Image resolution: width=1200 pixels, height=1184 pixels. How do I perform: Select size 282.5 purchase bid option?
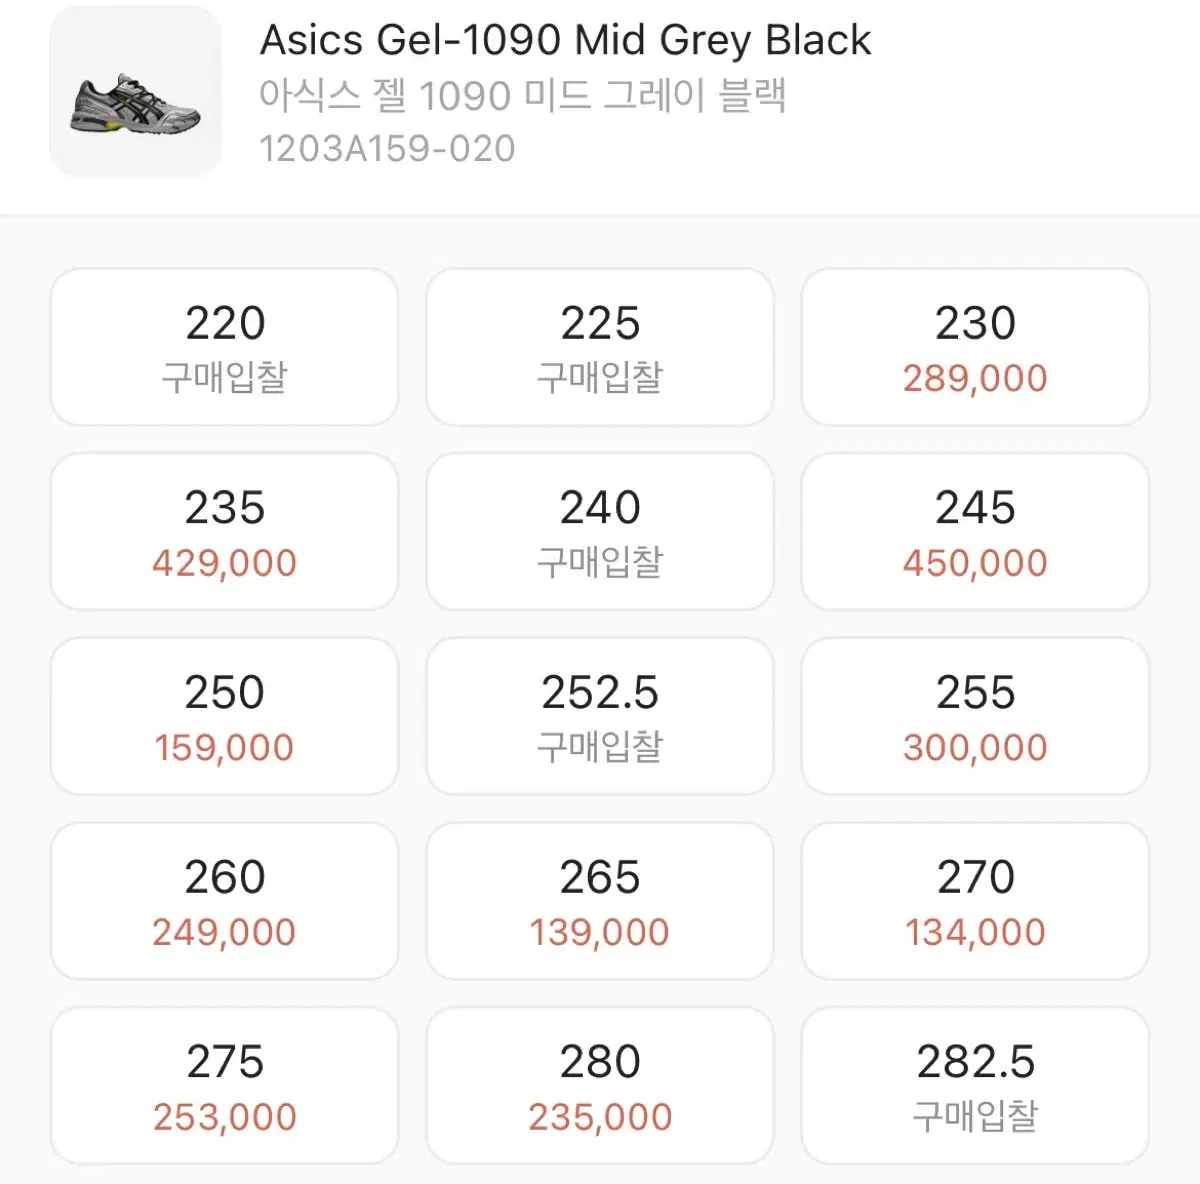point(975,1085)
